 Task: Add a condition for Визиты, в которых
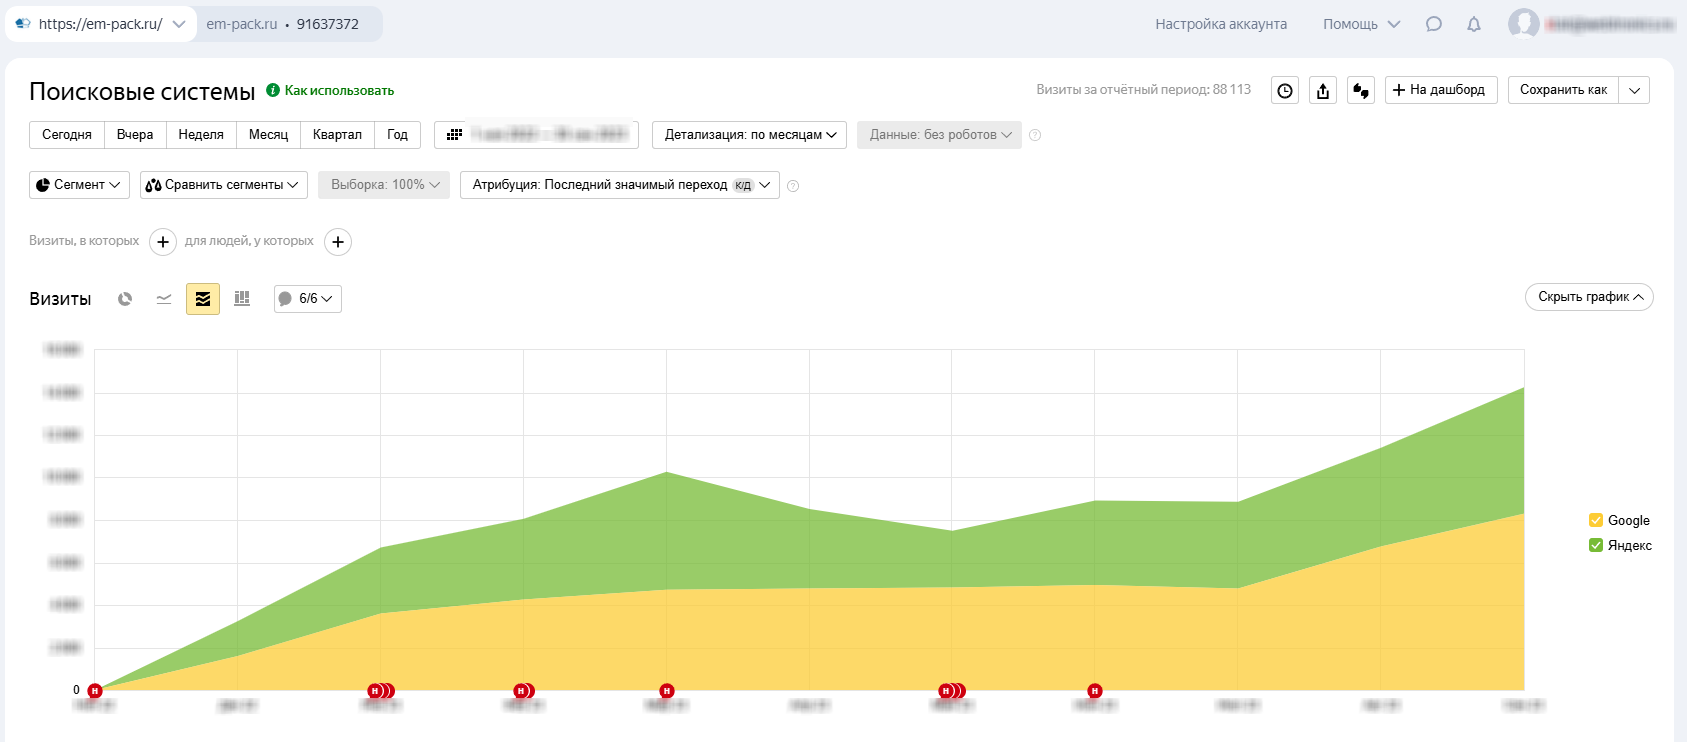point(163,242)
